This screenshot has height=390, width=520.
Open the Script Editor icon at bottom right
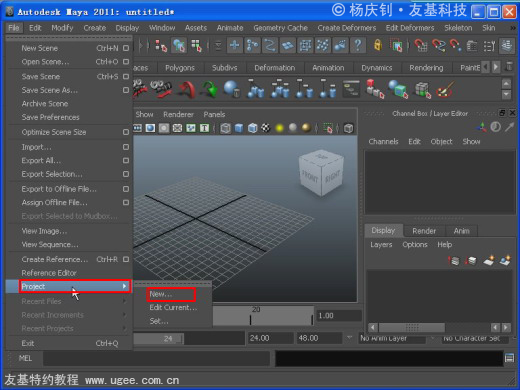(509, 358)
